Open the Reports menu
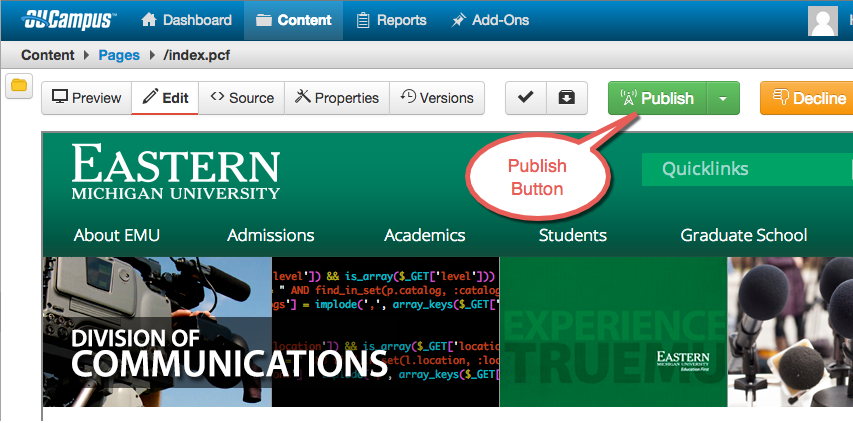This screenshot has height=423, width=853. pos(391,20)
